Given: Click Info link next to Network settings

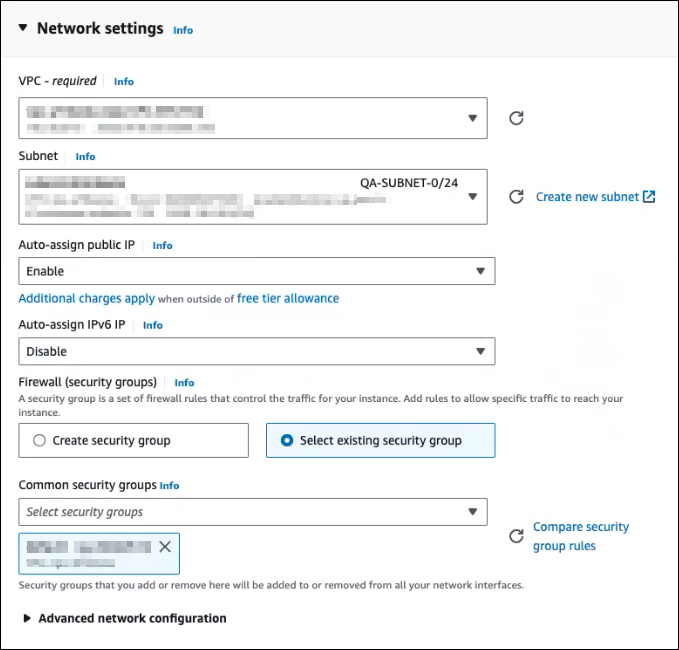Looking at the screenshot, I should click(x=183, y=30).
